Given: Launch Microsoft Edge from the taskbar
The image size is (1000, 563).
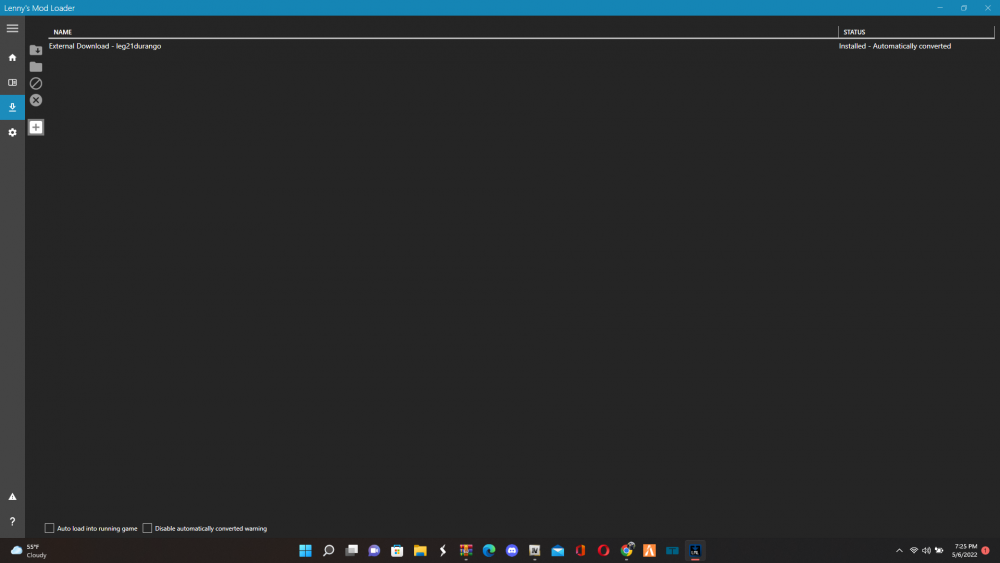Looking at the screenshot, I should 489,550.
